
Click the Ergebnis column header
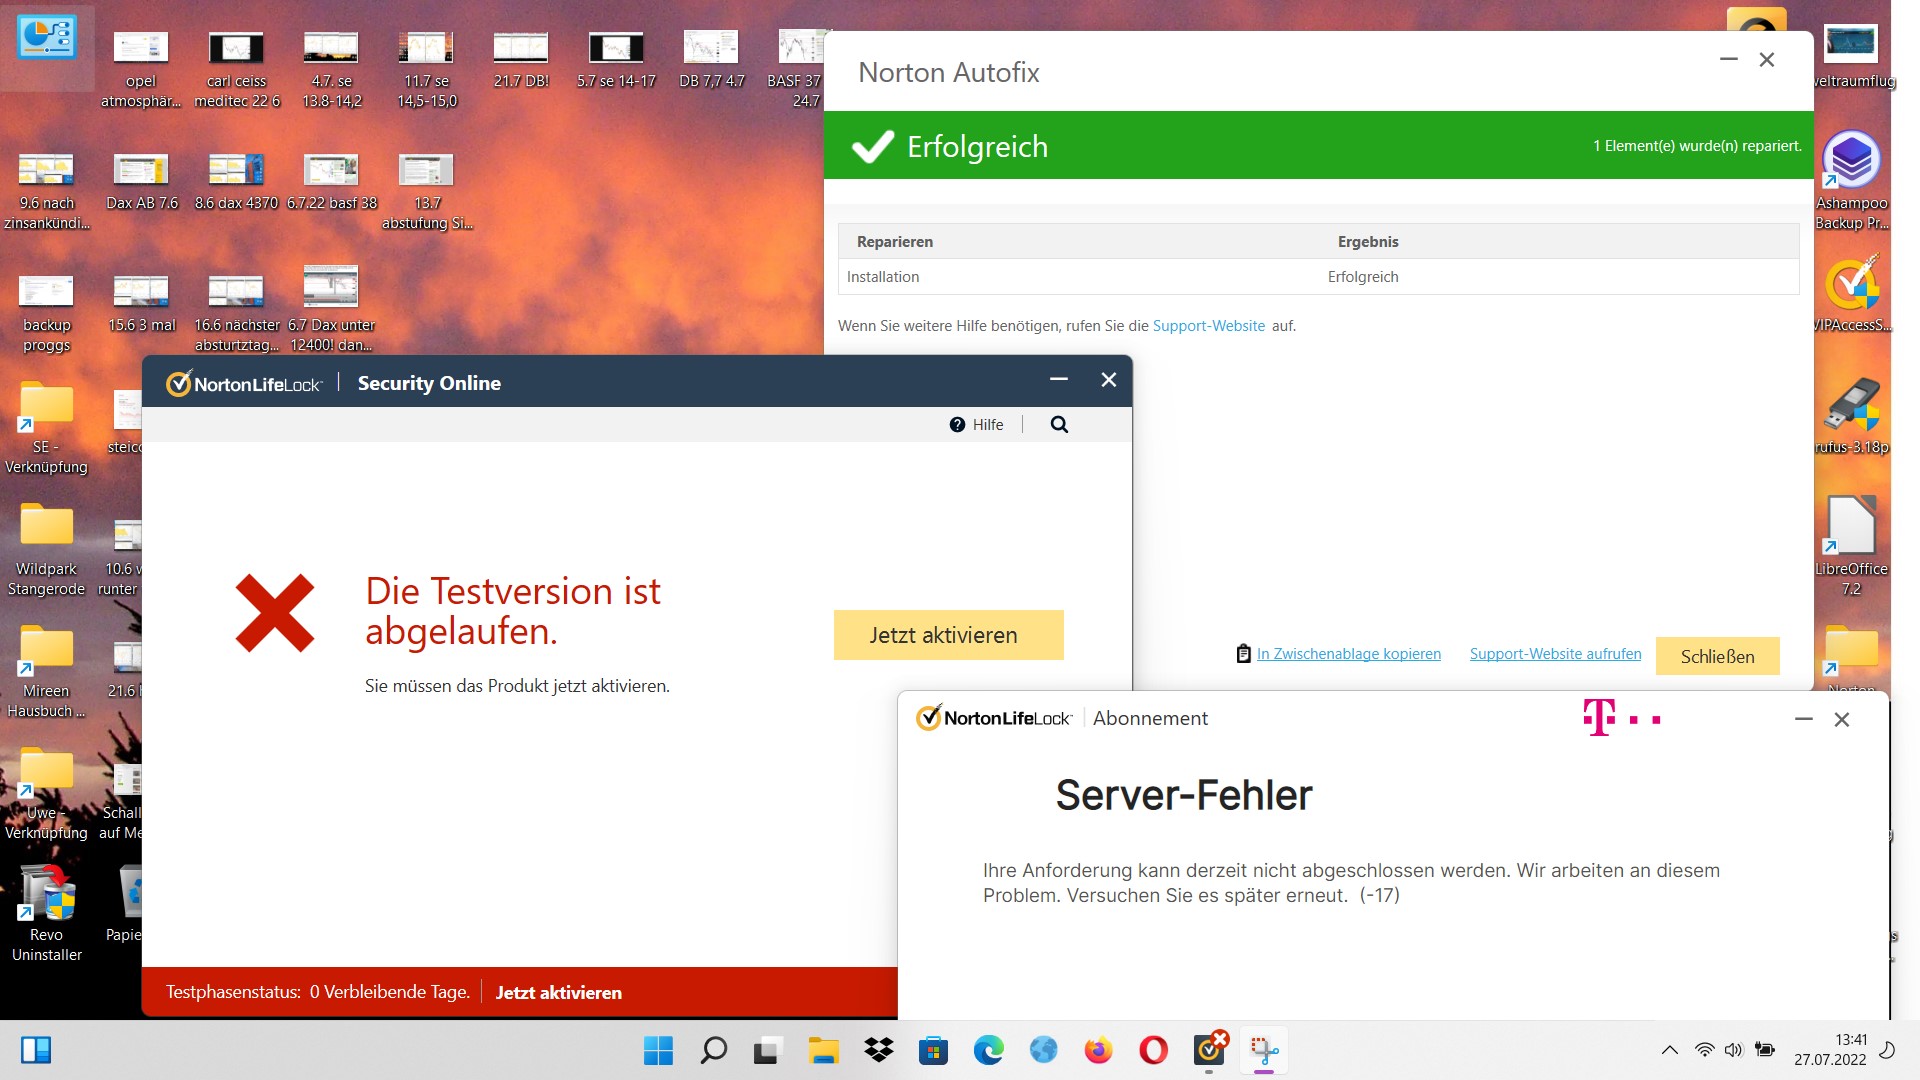click(x=1367, y=242)
